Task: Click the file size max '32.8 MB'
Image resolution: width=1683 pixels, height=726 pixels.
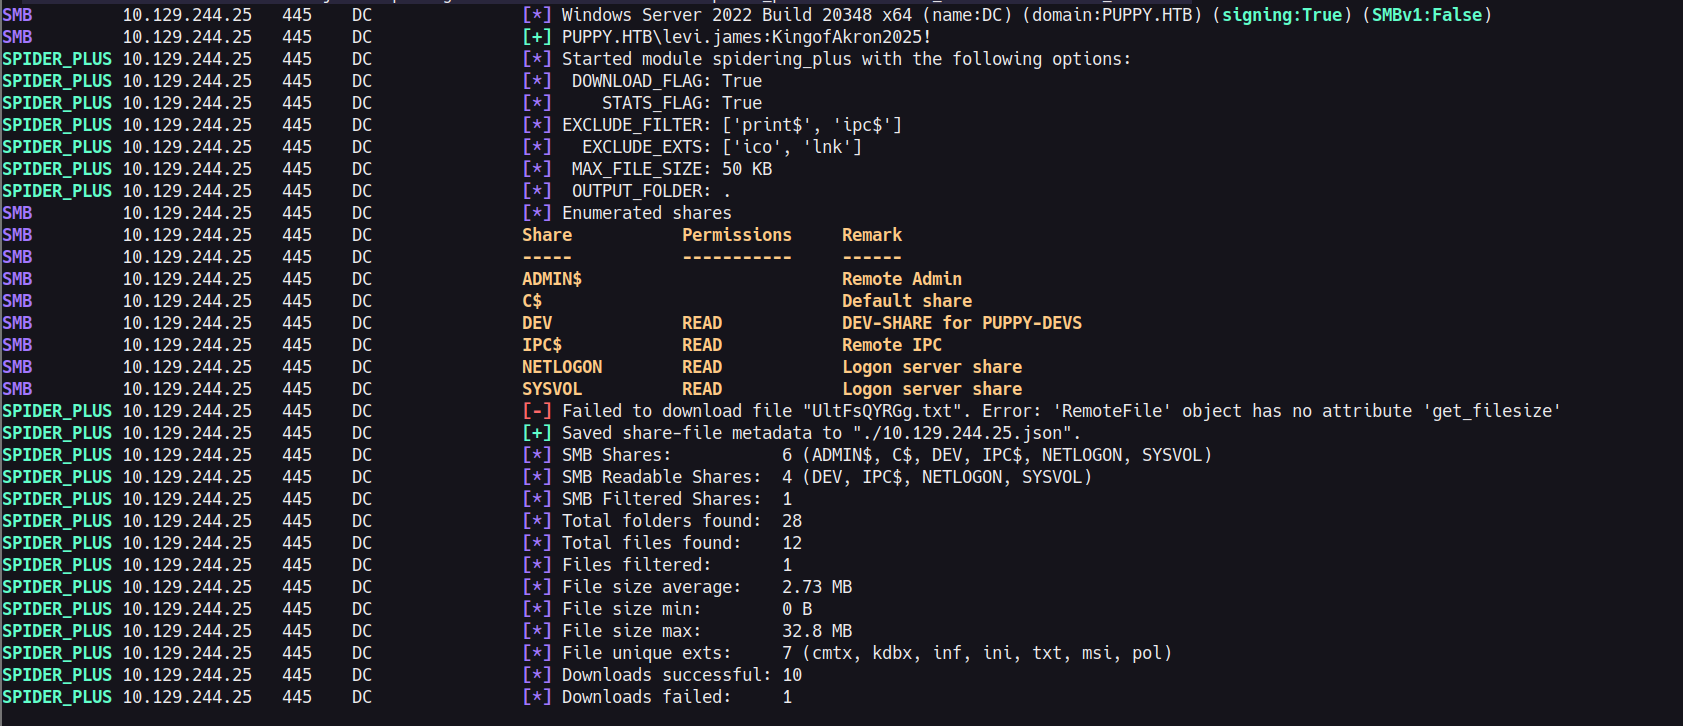Action: coord(817,631)
